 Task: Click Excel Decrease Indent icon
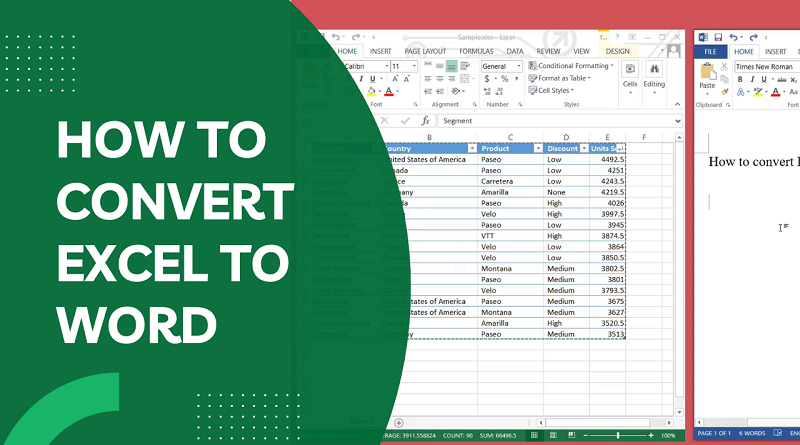tap(428, 91)
